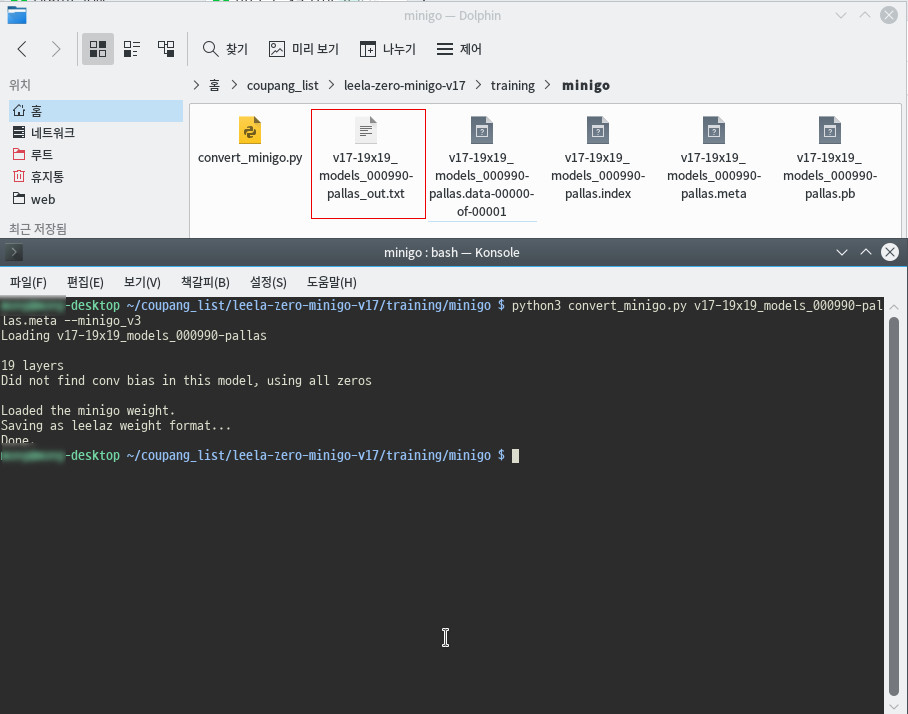The width and height of the screenshot is (908, 714).
Task: Maximize the Dolphin window
Action: [x=865, y=15]
